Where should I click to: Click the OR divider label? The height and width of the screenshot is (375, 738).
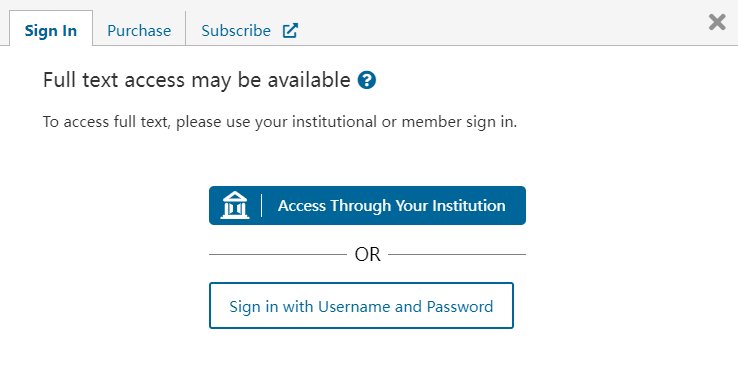[367, 255]
